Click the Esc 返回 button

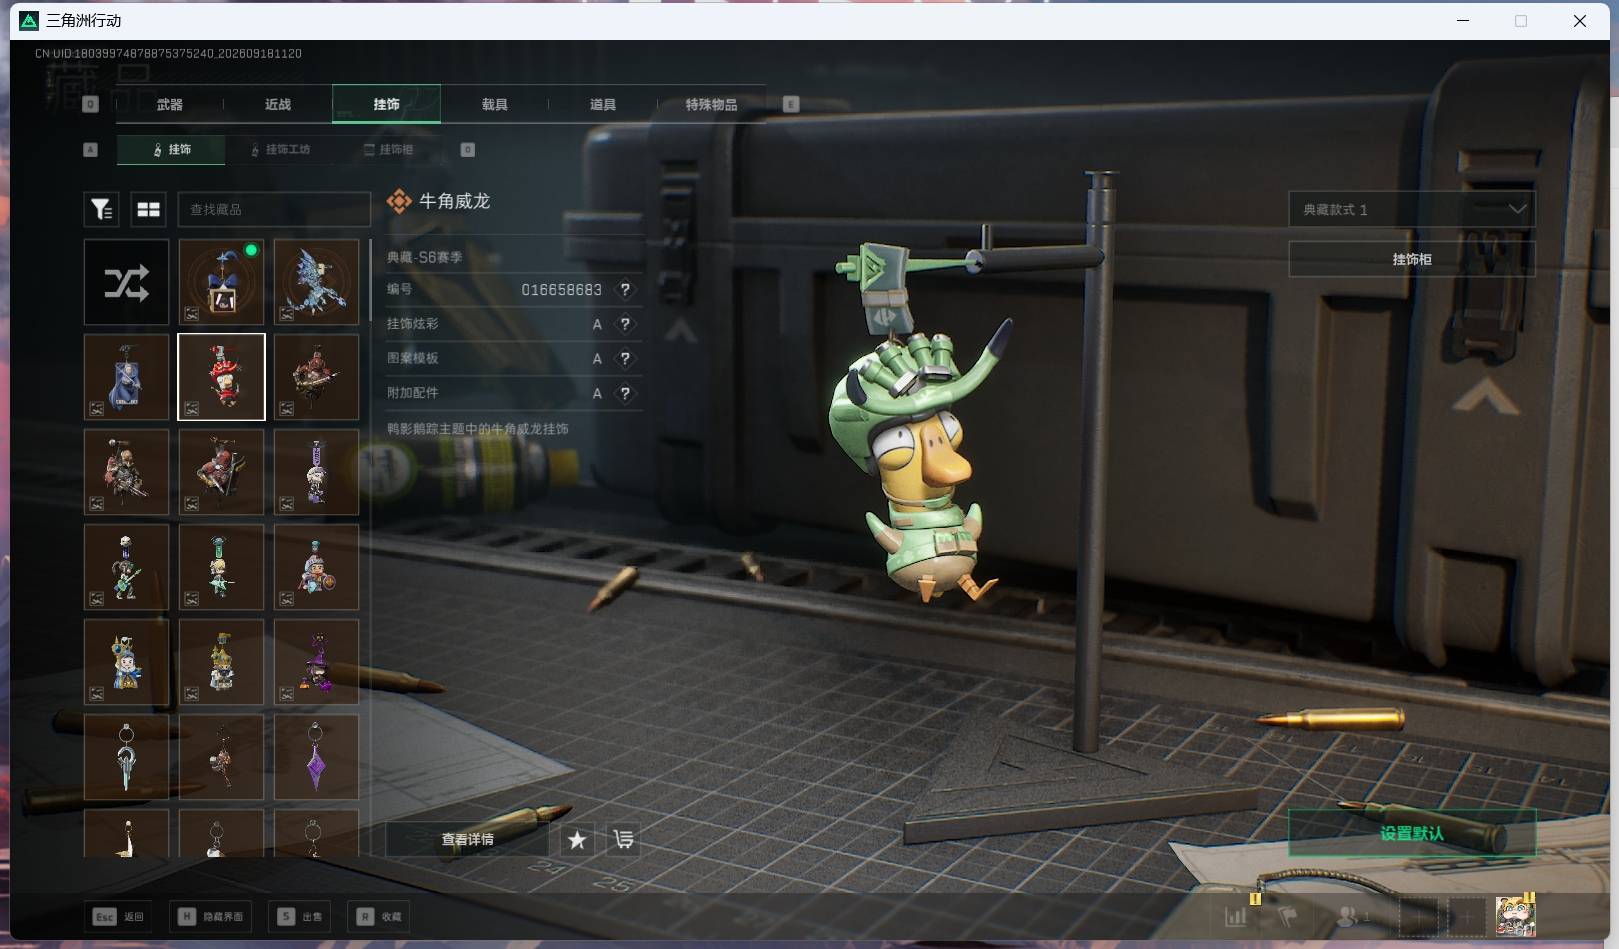coord(119,916)
